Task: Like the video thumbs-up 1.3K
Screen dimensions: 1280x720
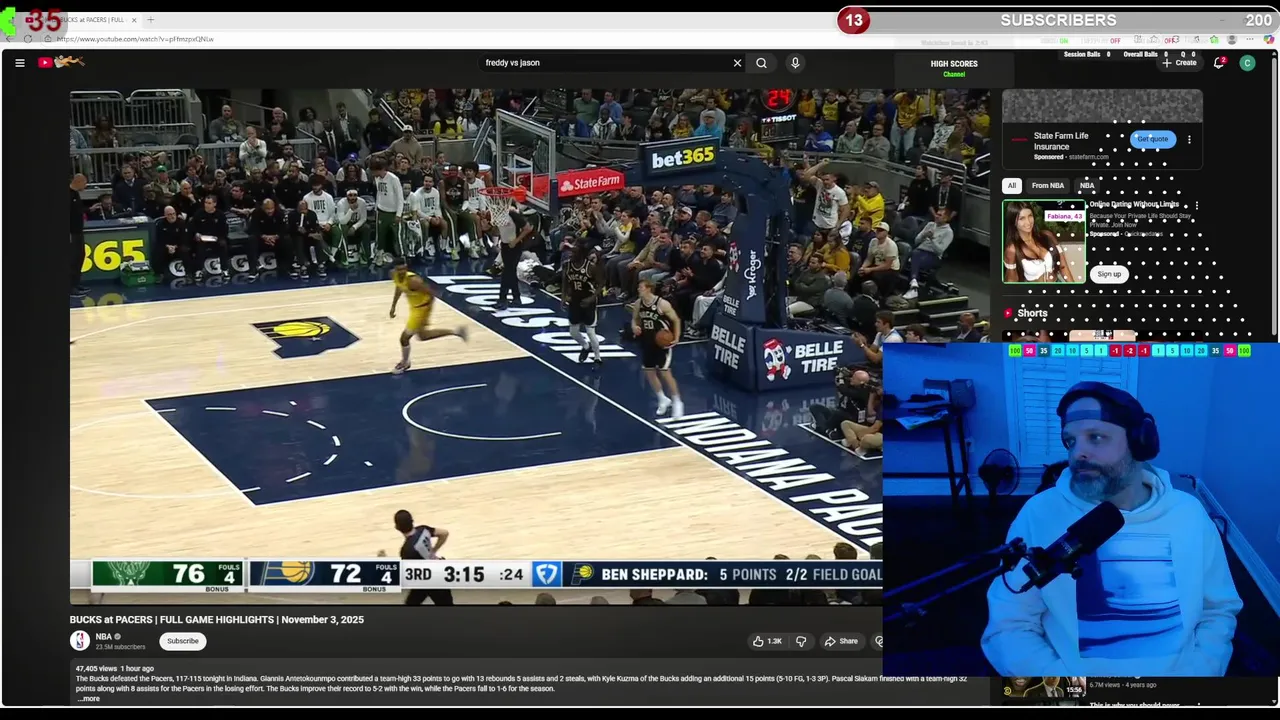Action: [768, 641]
